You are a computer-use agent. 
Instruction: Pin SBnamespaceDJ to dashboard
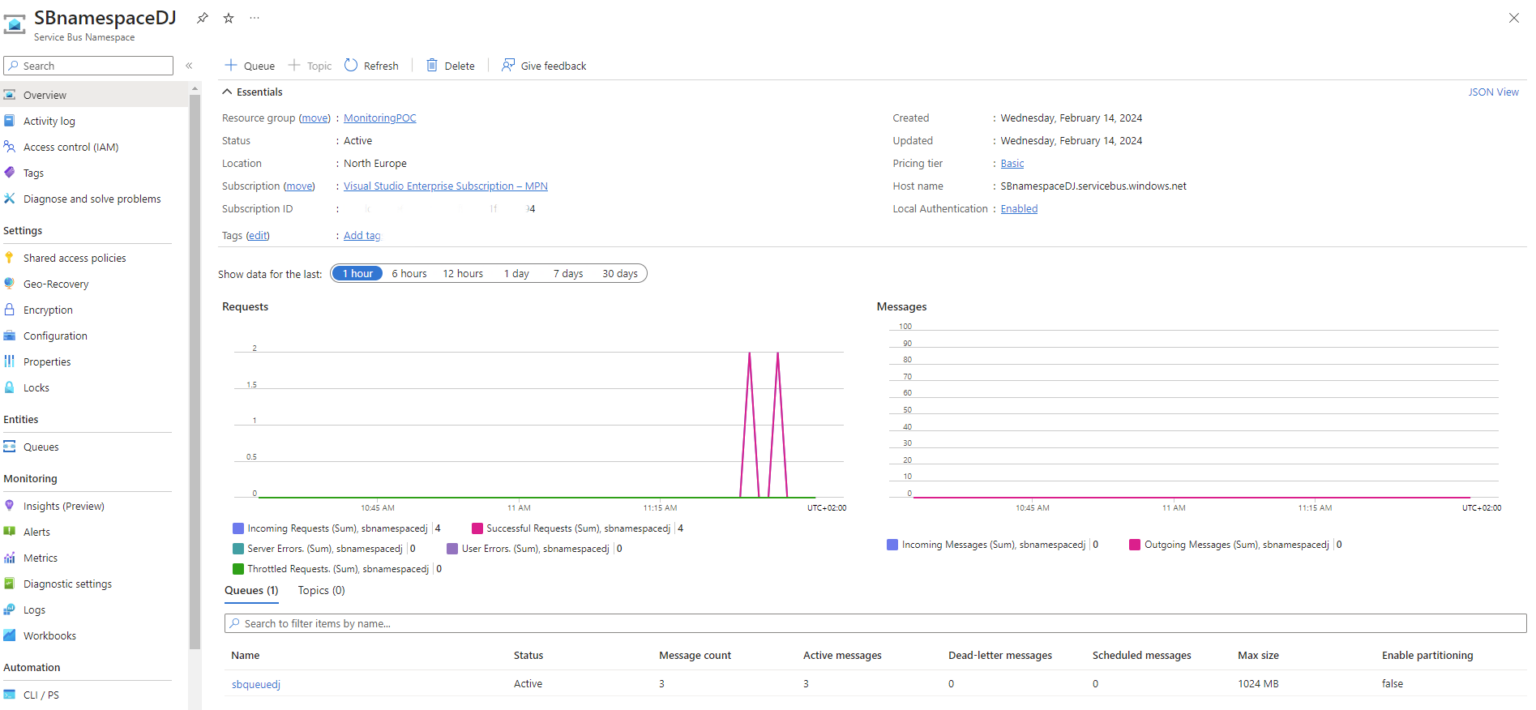[x=200, y=17]
